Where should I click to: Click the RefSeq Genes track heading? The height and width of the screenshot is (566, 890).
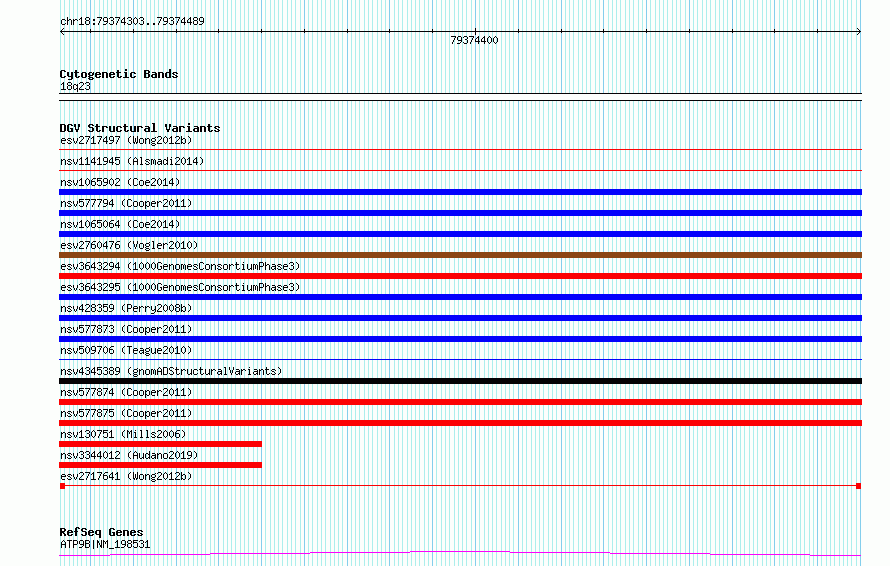coord(102,532)
